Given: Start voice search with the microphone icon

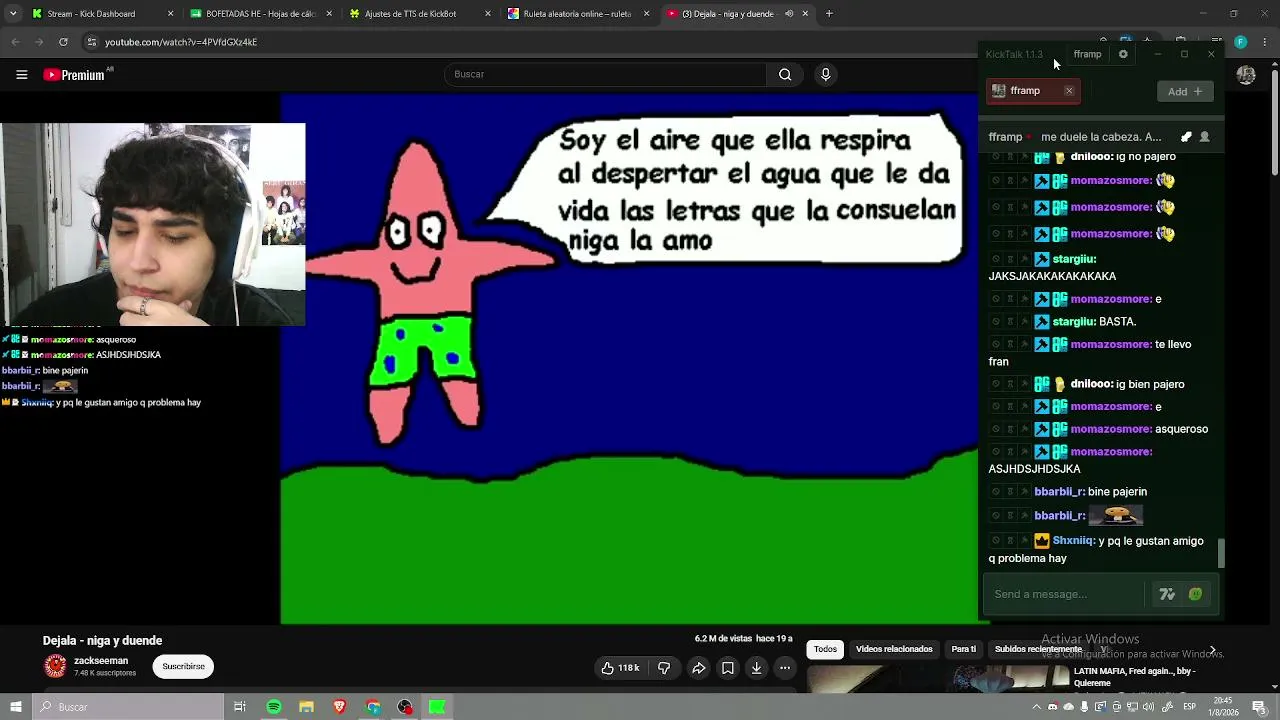Looking at the screenshot, I should [x=825, y=74].
